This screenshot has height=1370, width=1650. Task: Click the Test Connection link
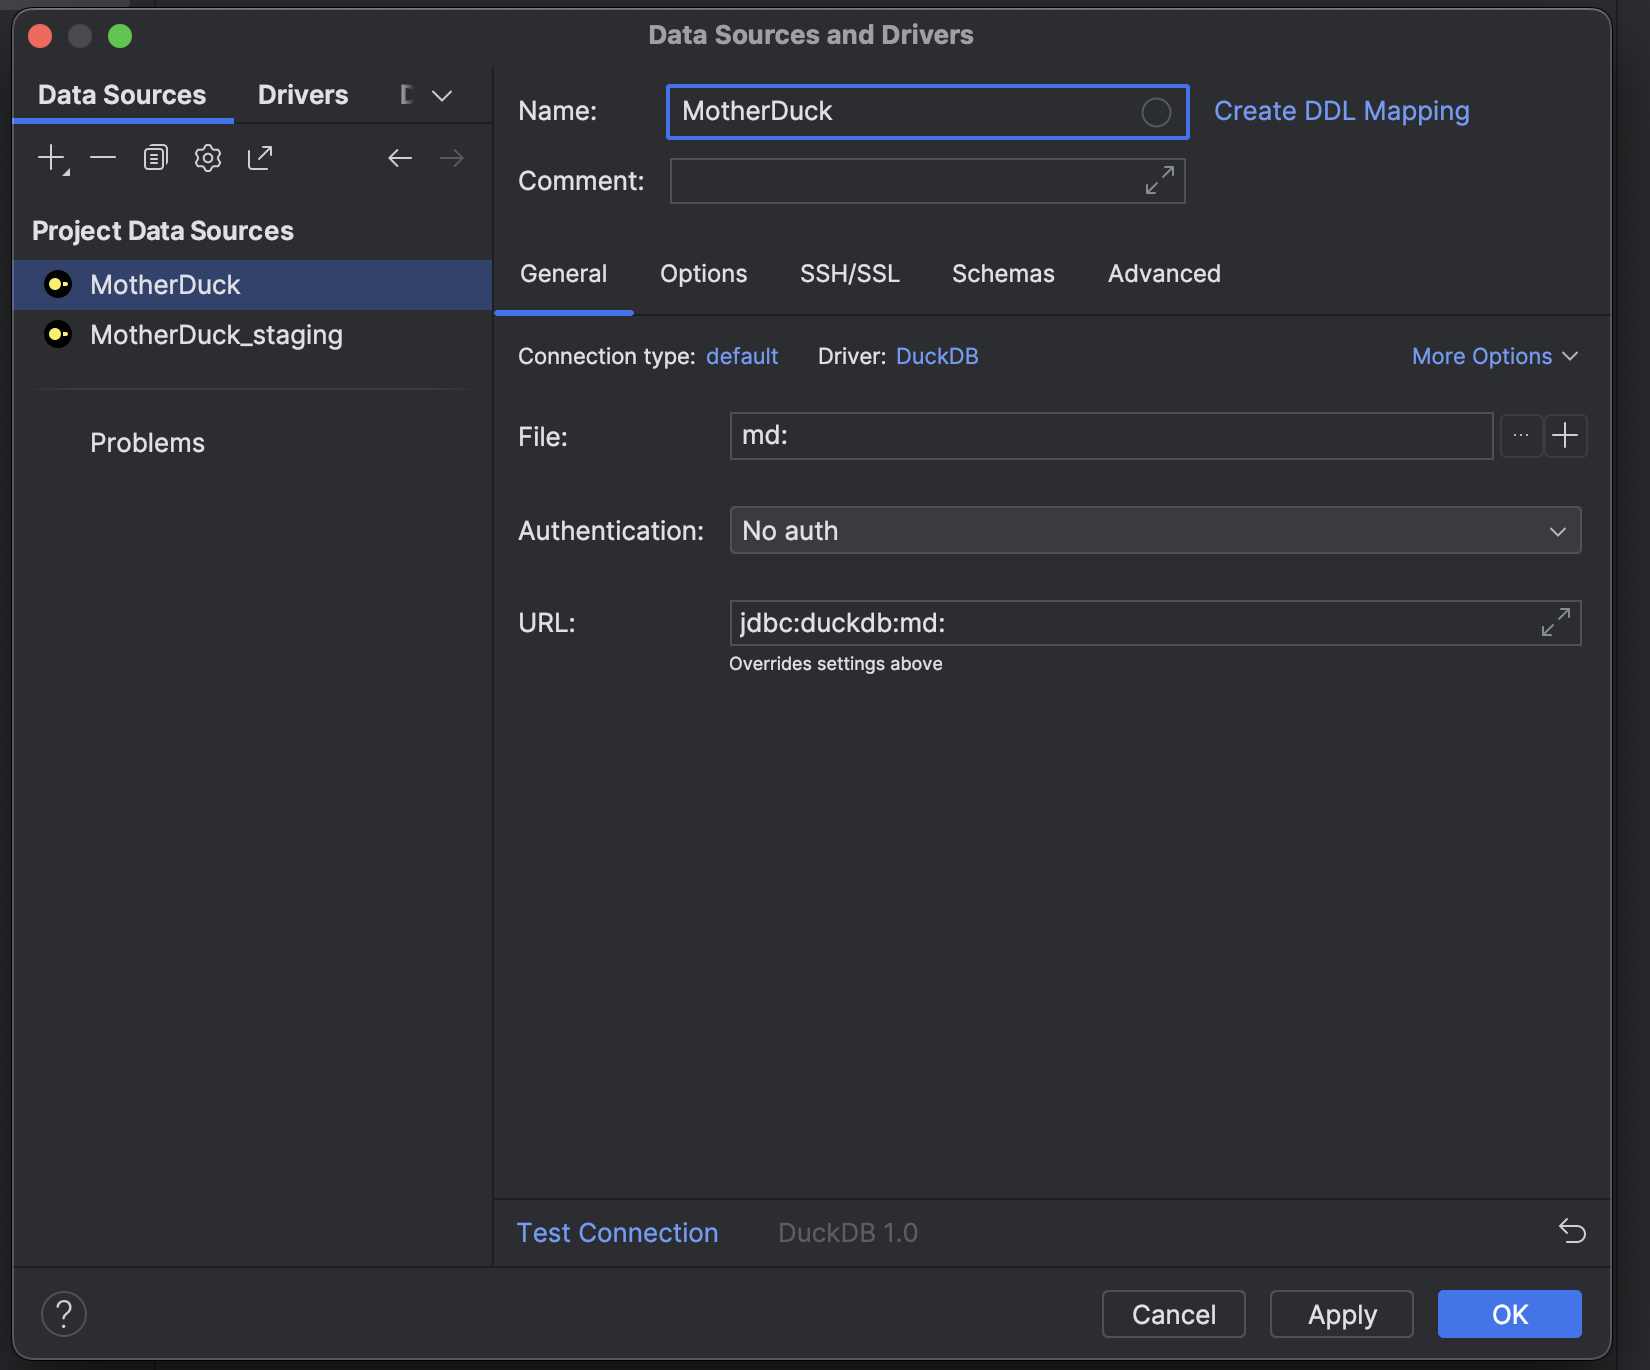(x=617, y=1233)
